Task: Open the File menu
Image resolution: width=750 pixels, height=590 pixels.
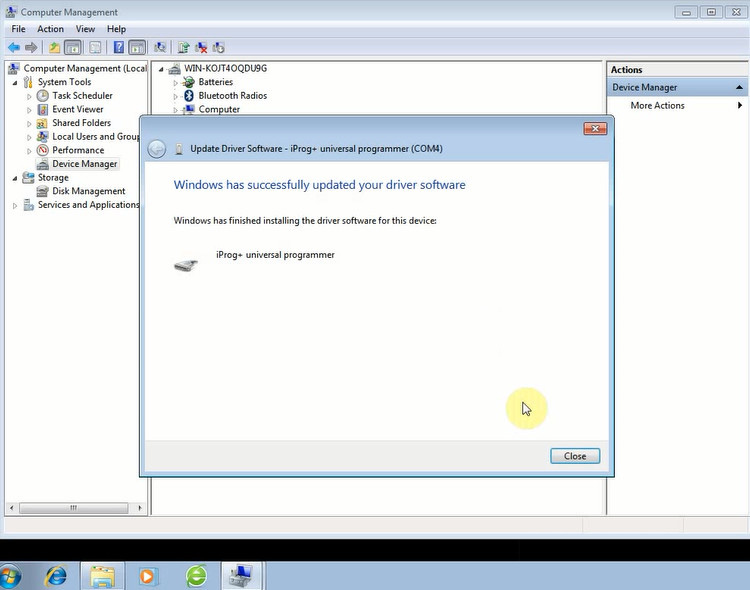Action: 18,29
